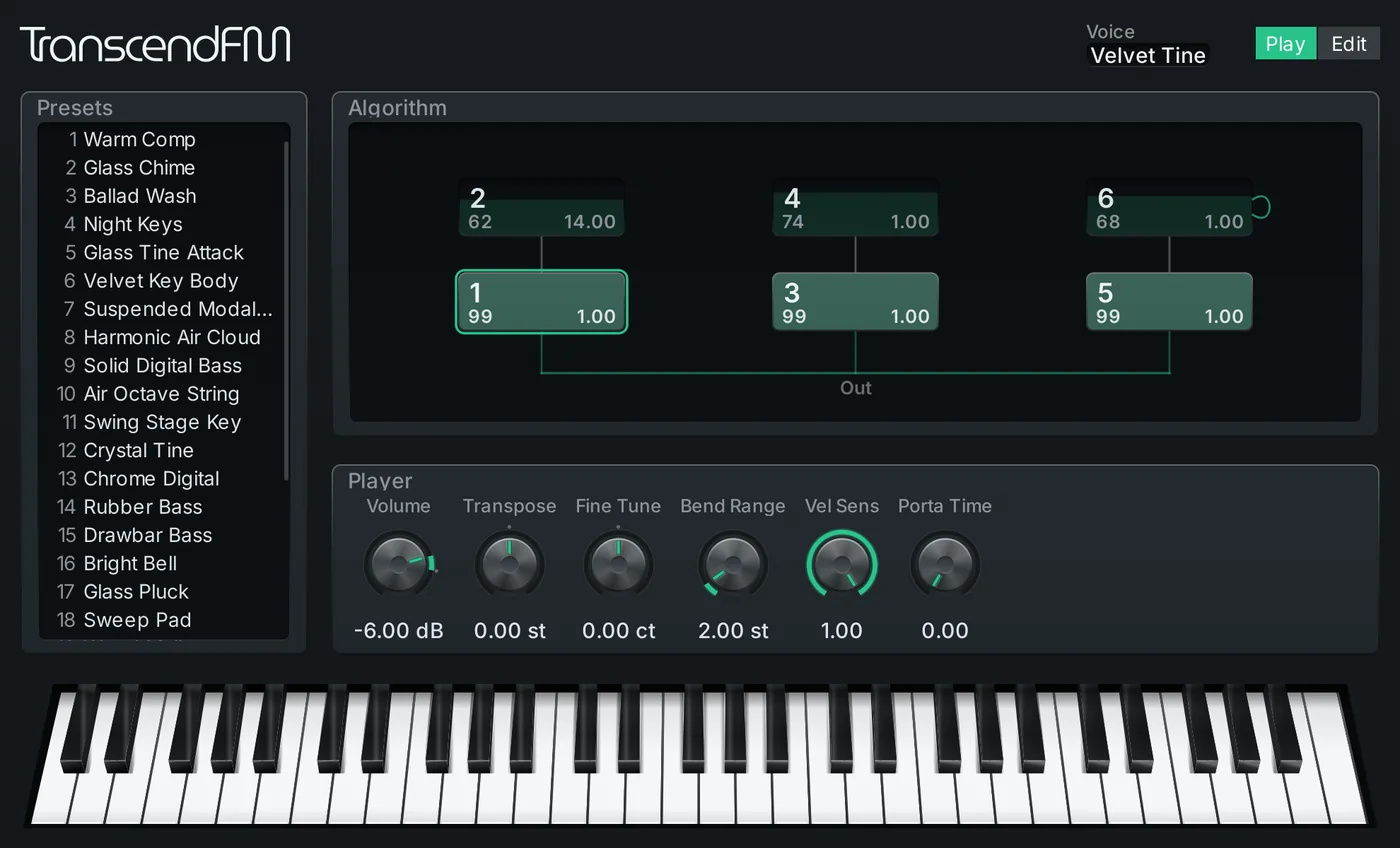Load the Chrome Digital preset
The image size is (1400, 848).
163,478
